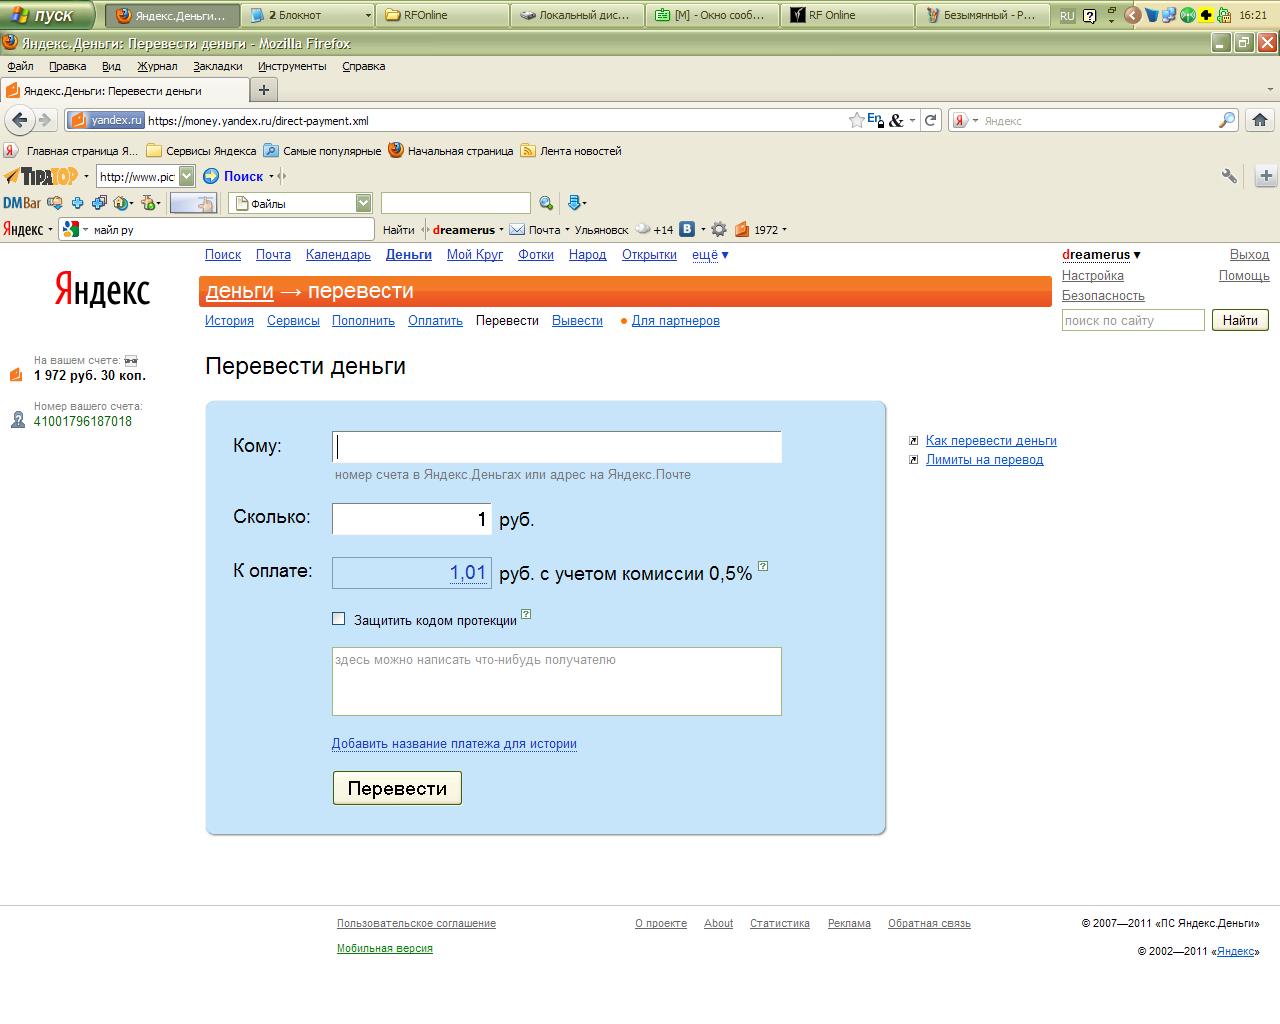Click the plus button on TipaTop toolbar
The width and height of the screenshot is (1280, 1024).
tap(1266, 176)
